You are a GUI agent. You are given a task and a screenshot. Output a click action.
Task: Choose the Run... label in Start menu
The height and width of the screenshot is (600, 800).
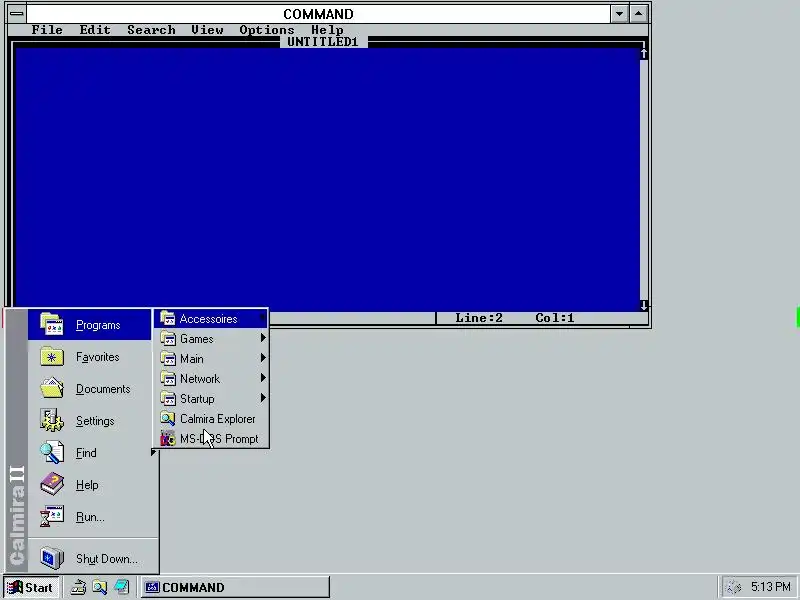pyautogui.click(x=90, y=517)
